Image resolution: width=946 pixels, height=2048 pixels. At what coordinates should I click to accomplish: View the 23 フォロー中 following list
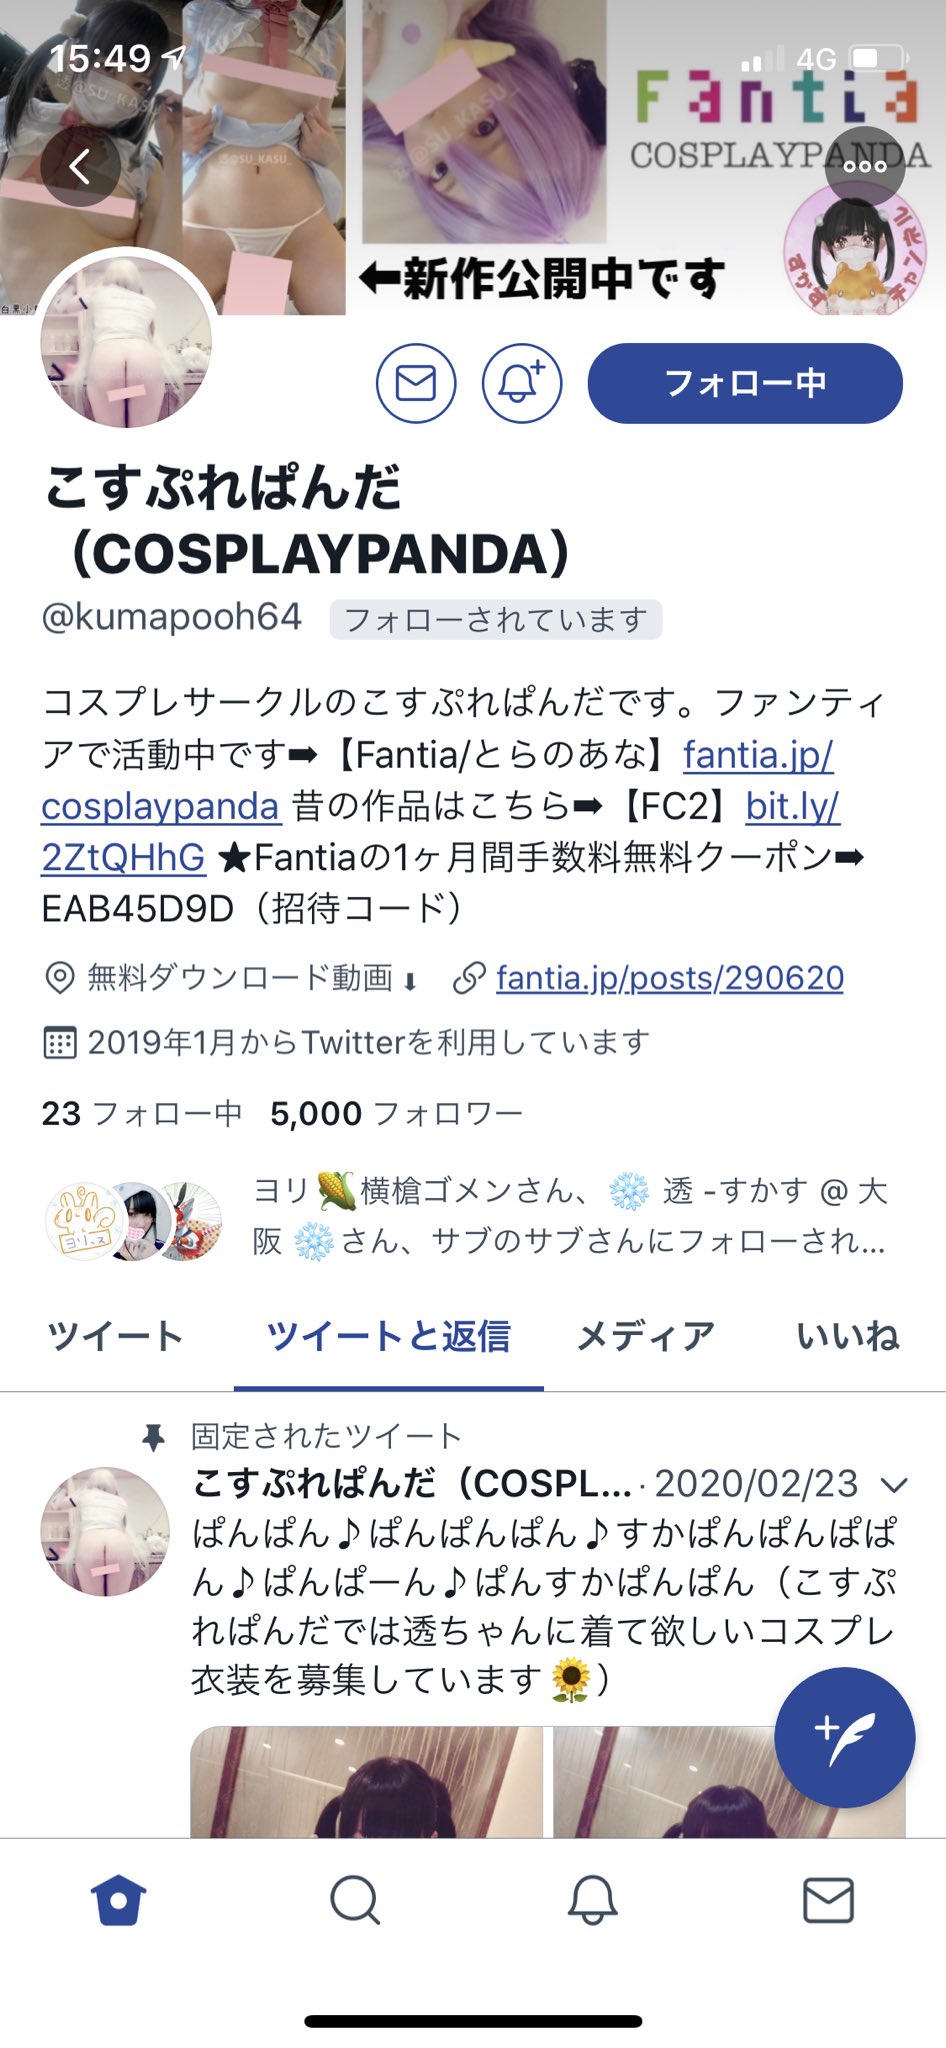141,1113
